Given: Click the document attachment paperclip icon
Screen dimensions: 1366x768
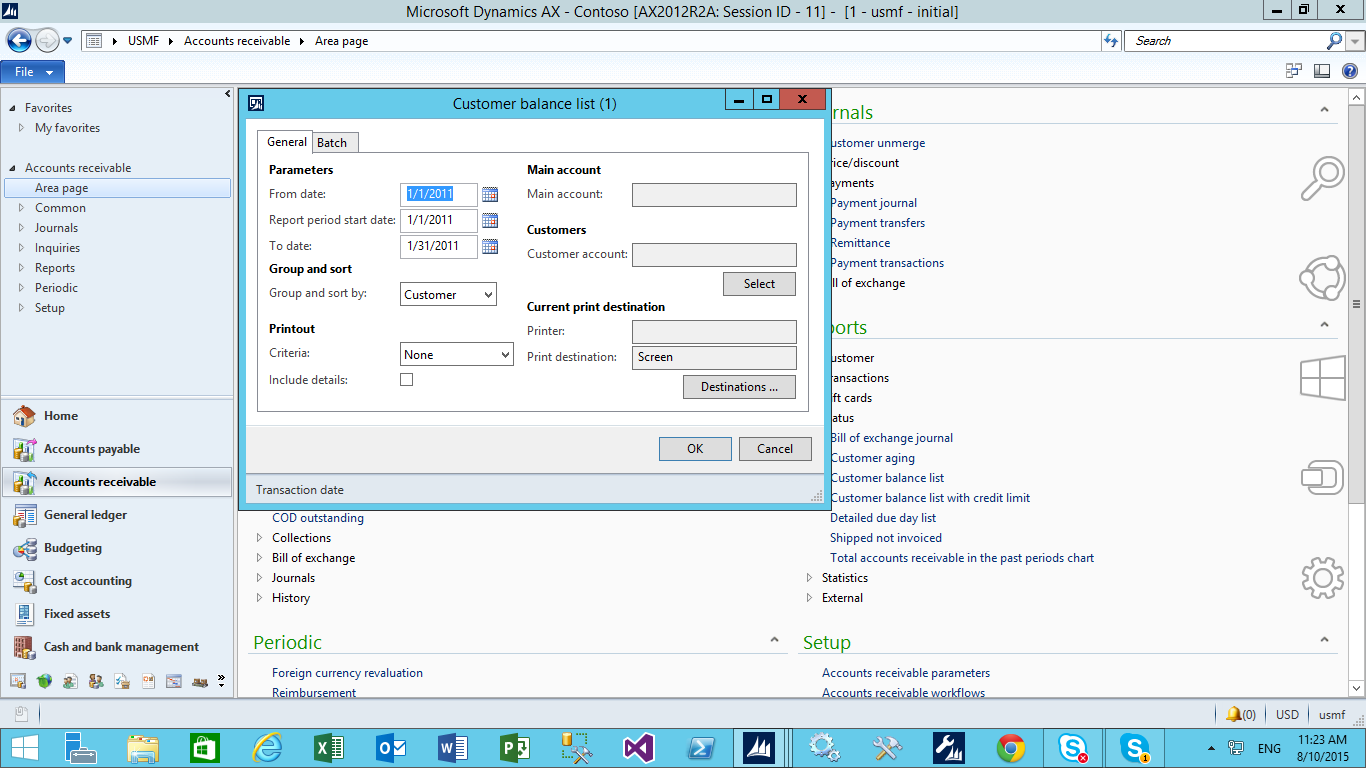Looking at the screenshot, I should coord(21,714).
